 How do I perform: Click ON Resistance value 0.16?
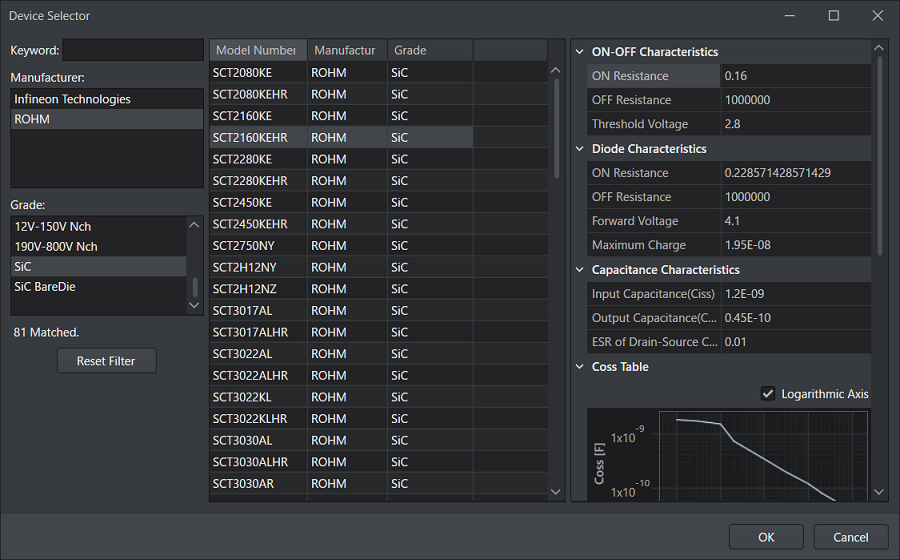click(x=796, y=76)
